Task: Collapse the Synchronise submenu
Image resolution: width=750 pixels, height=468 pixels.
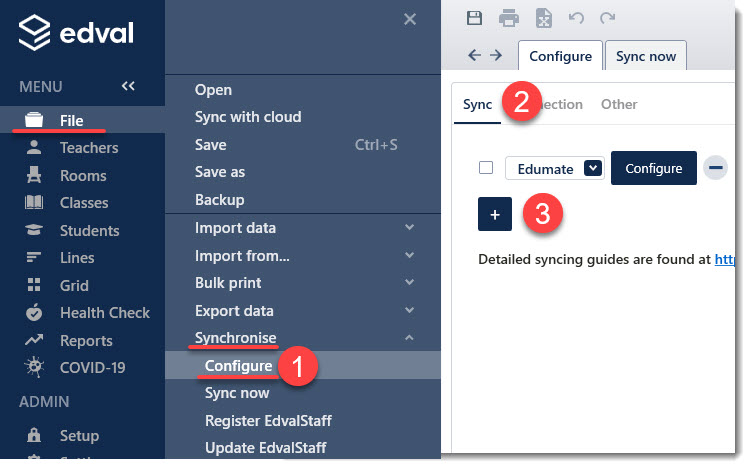Action: 409,338
